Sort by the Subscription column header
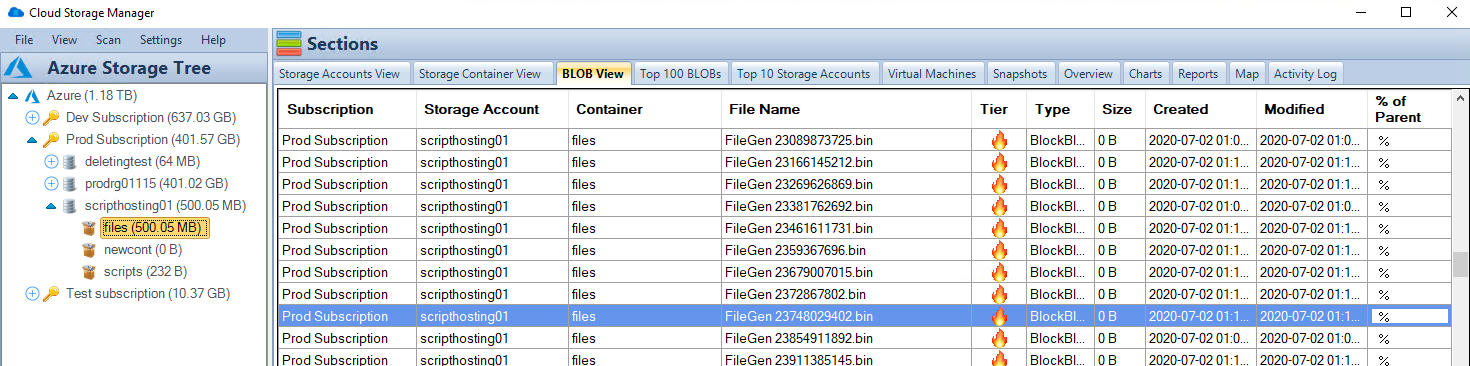Image resolution: width=1470 pixels, height=366 pixels. coord(347,109)
